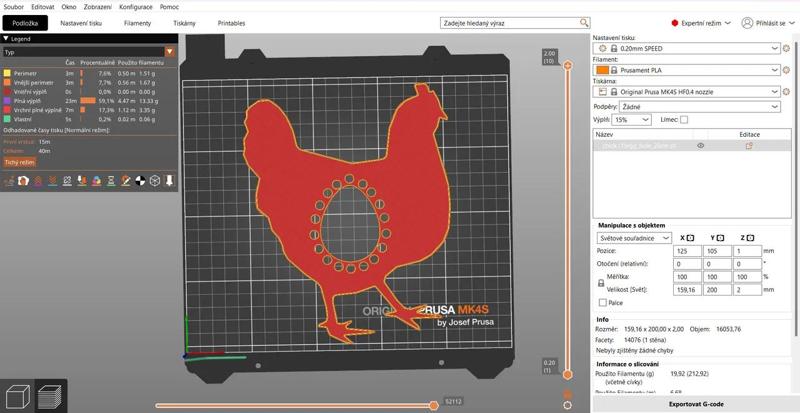Click the X axis mirror icon

pos(690,238)
